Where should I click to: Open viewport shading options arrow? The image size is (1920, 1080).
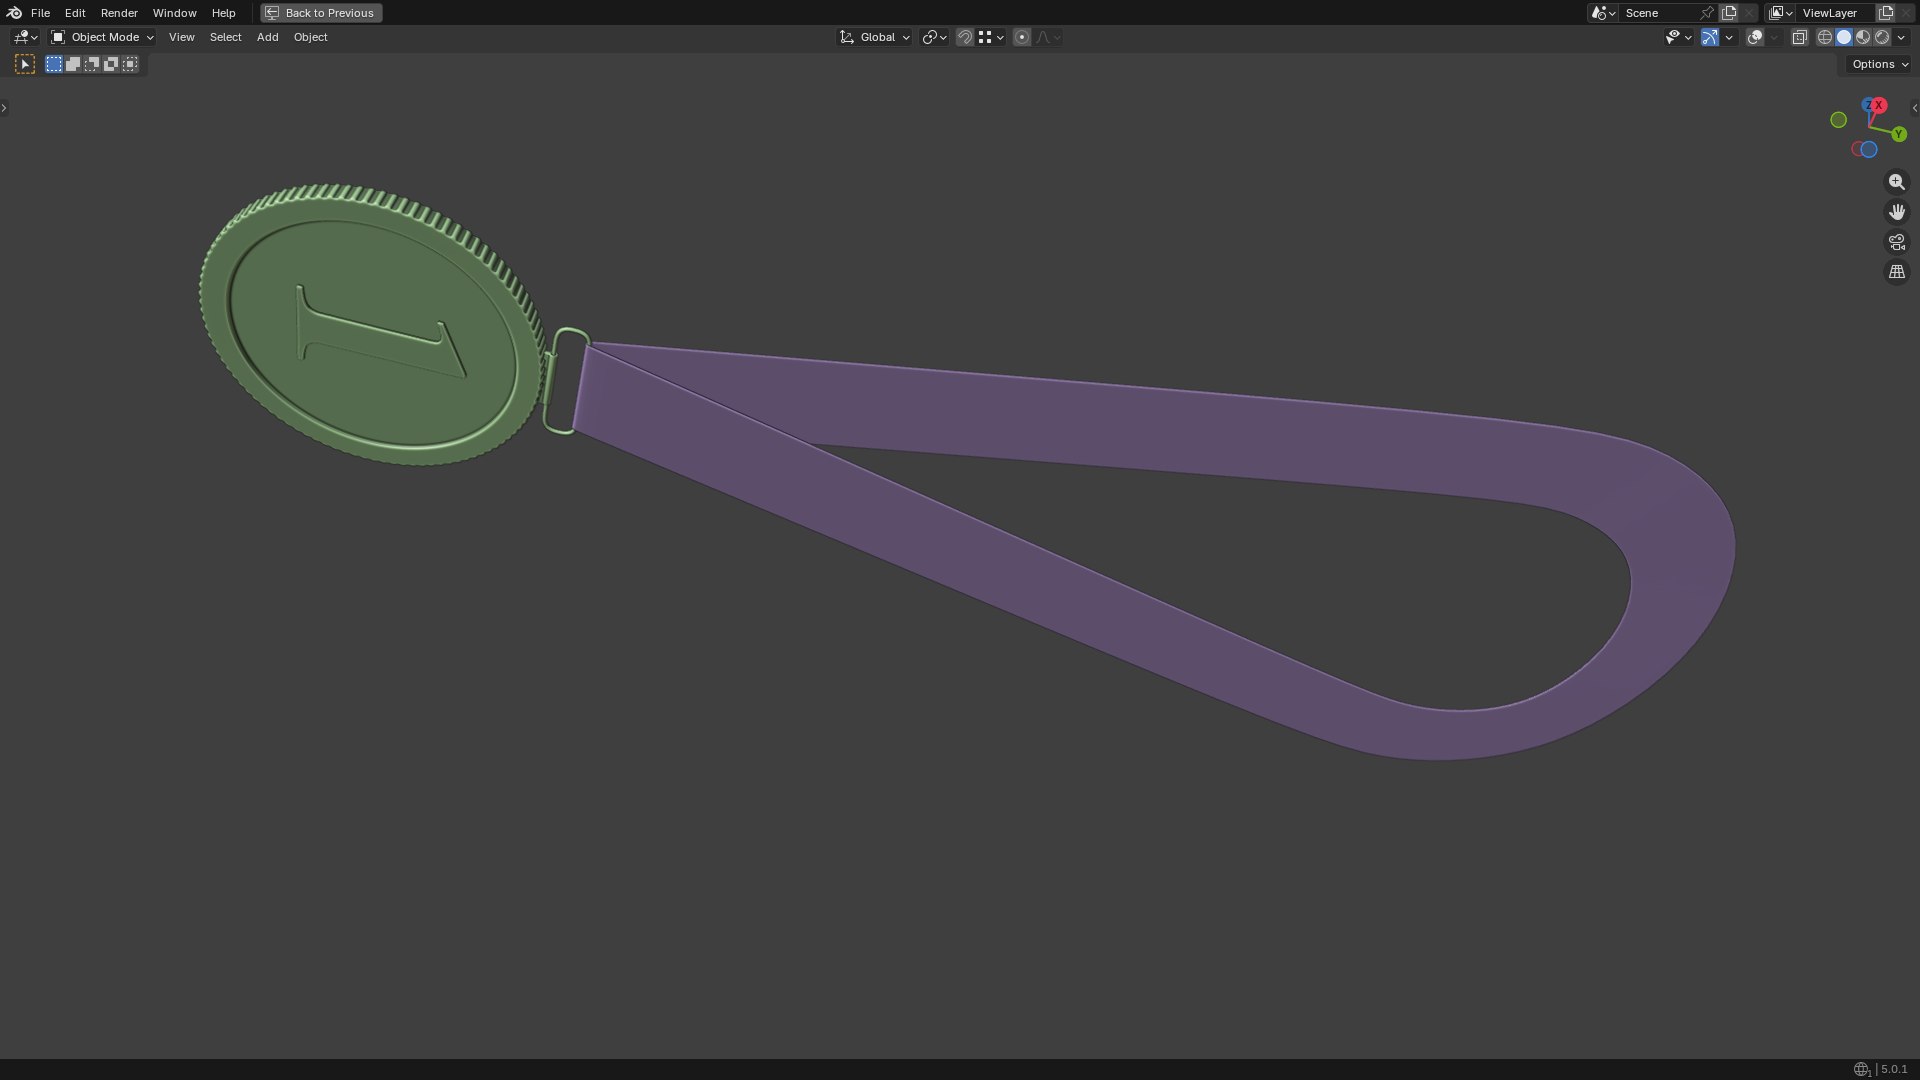pos(1902,37)
